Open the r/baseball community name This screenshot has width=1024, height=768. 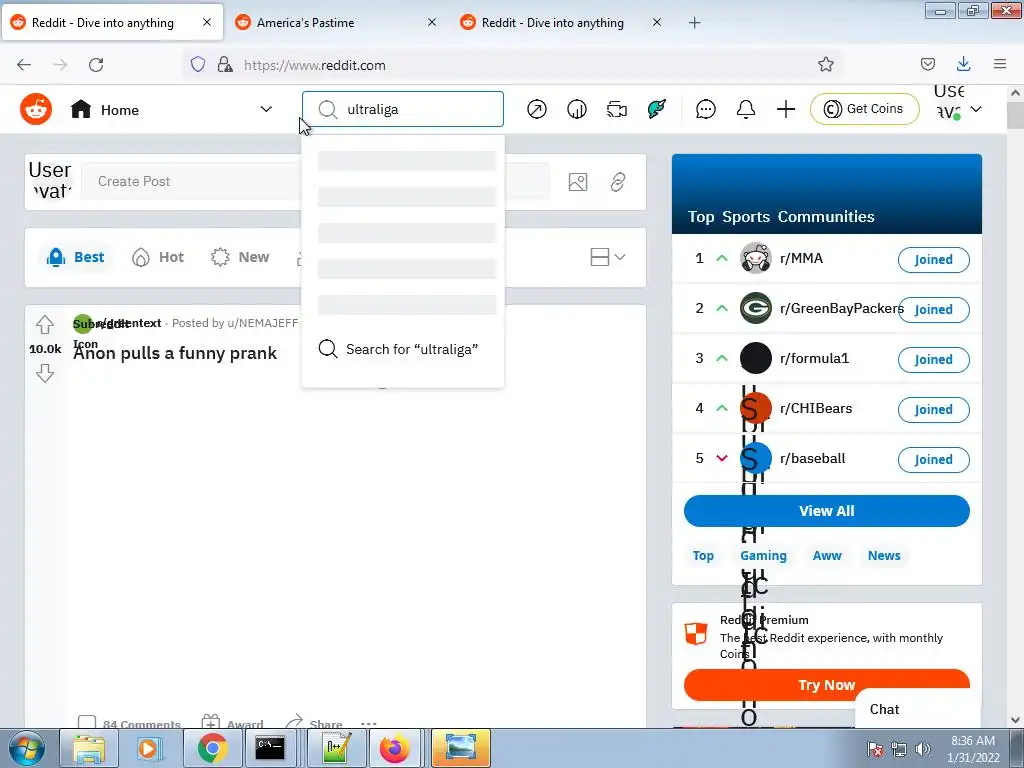point(812,458)
